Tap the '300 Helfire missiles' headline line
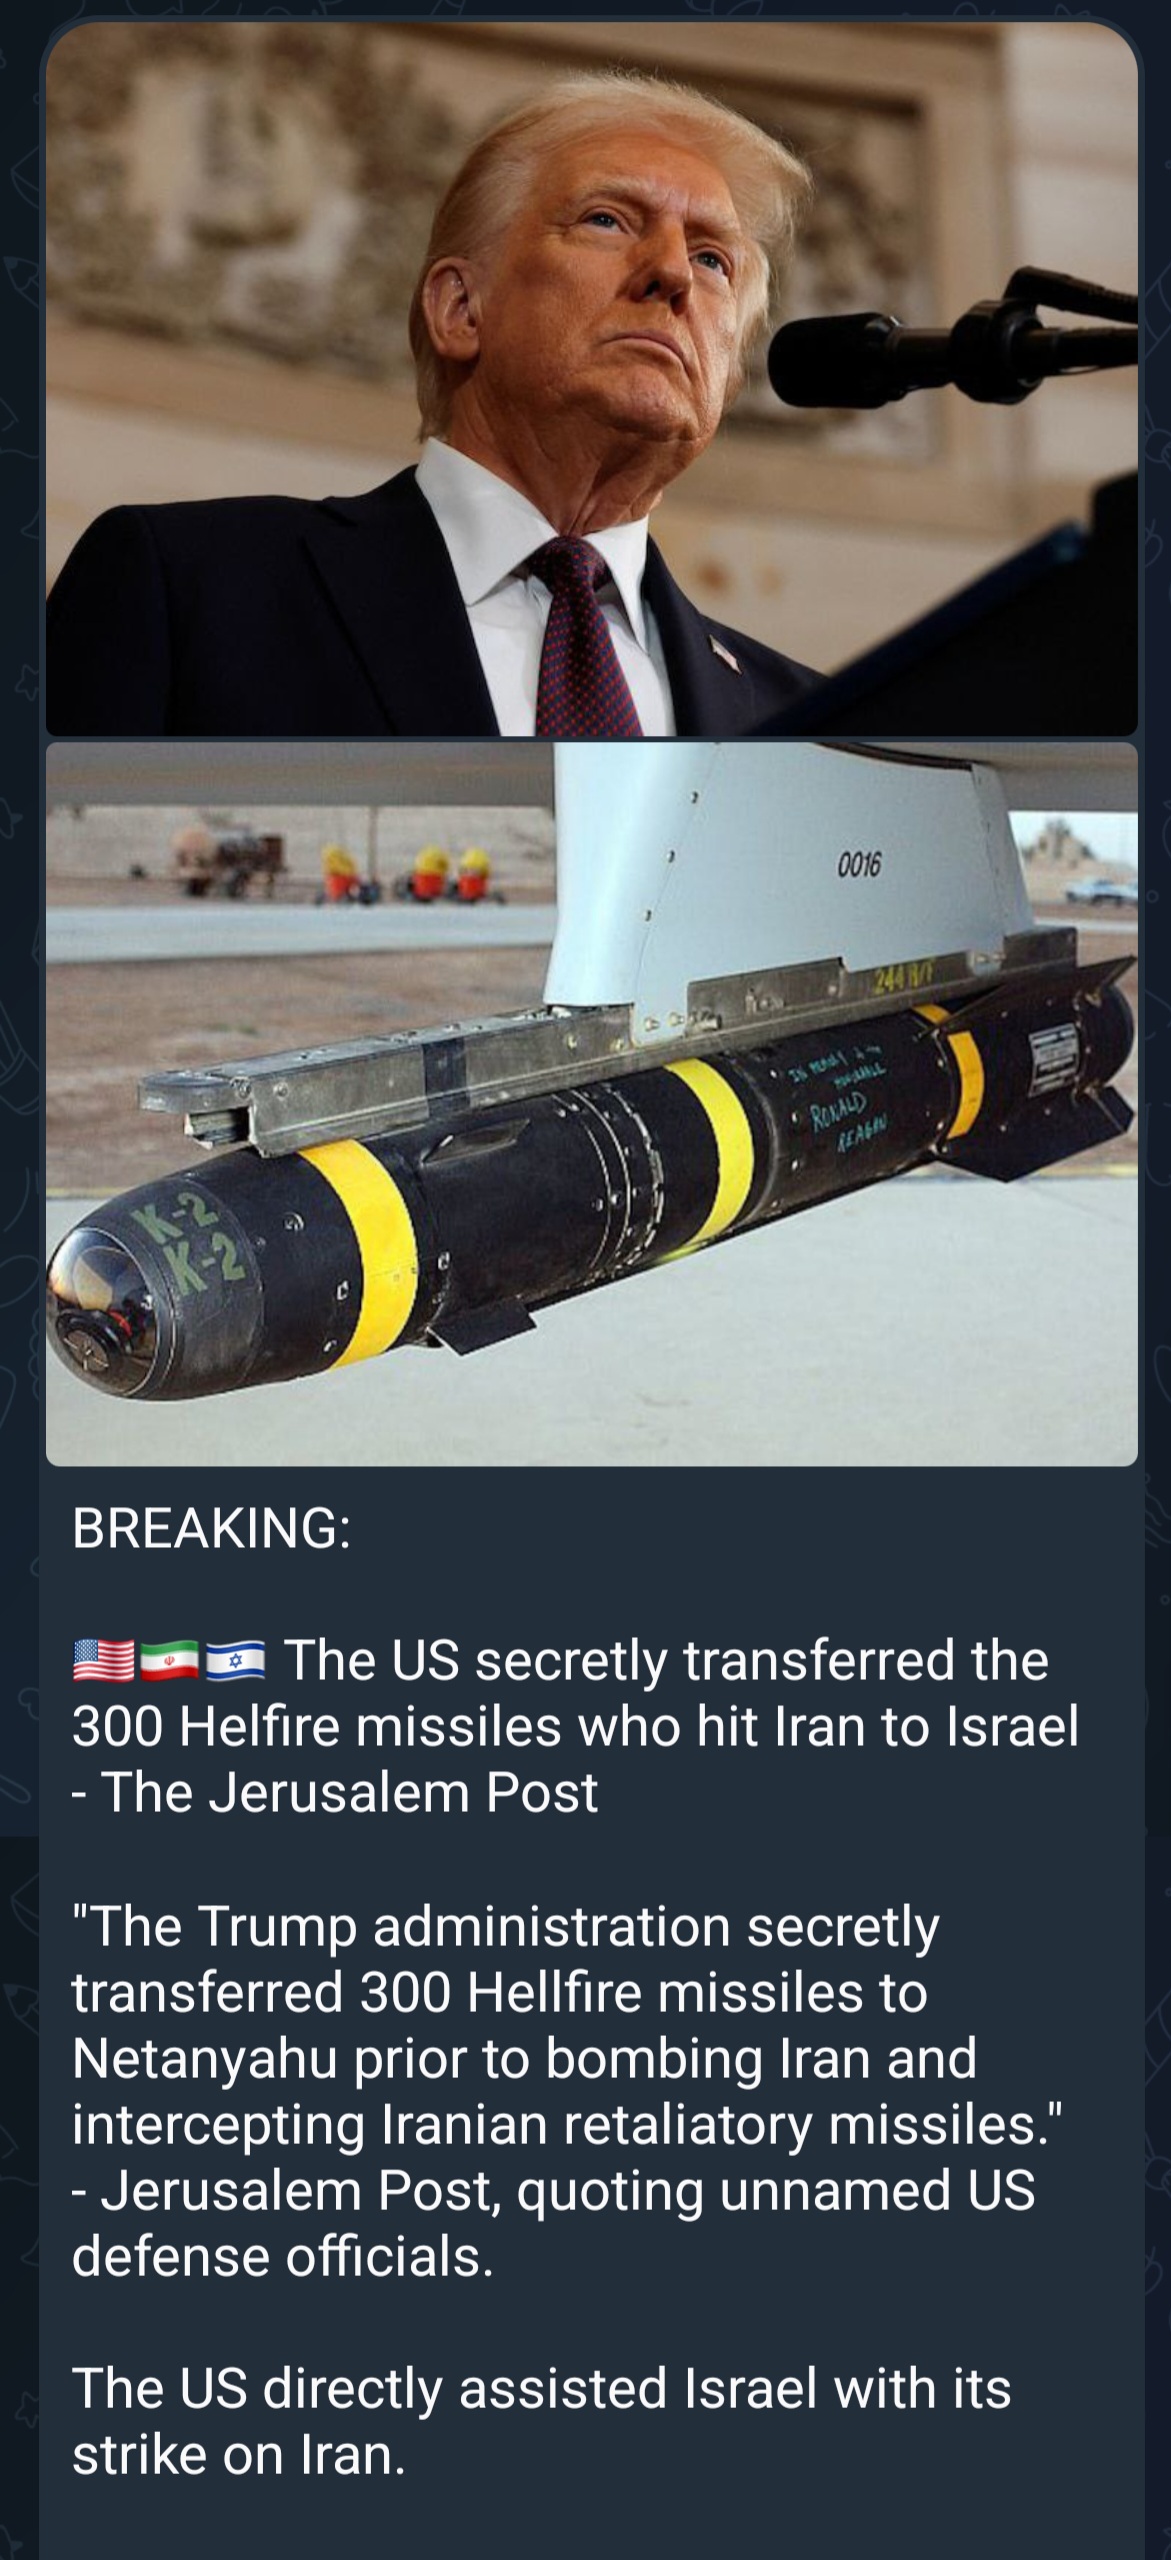Image resolution: width=1171 pixels, height=2560 pixels. point(575,1726)
